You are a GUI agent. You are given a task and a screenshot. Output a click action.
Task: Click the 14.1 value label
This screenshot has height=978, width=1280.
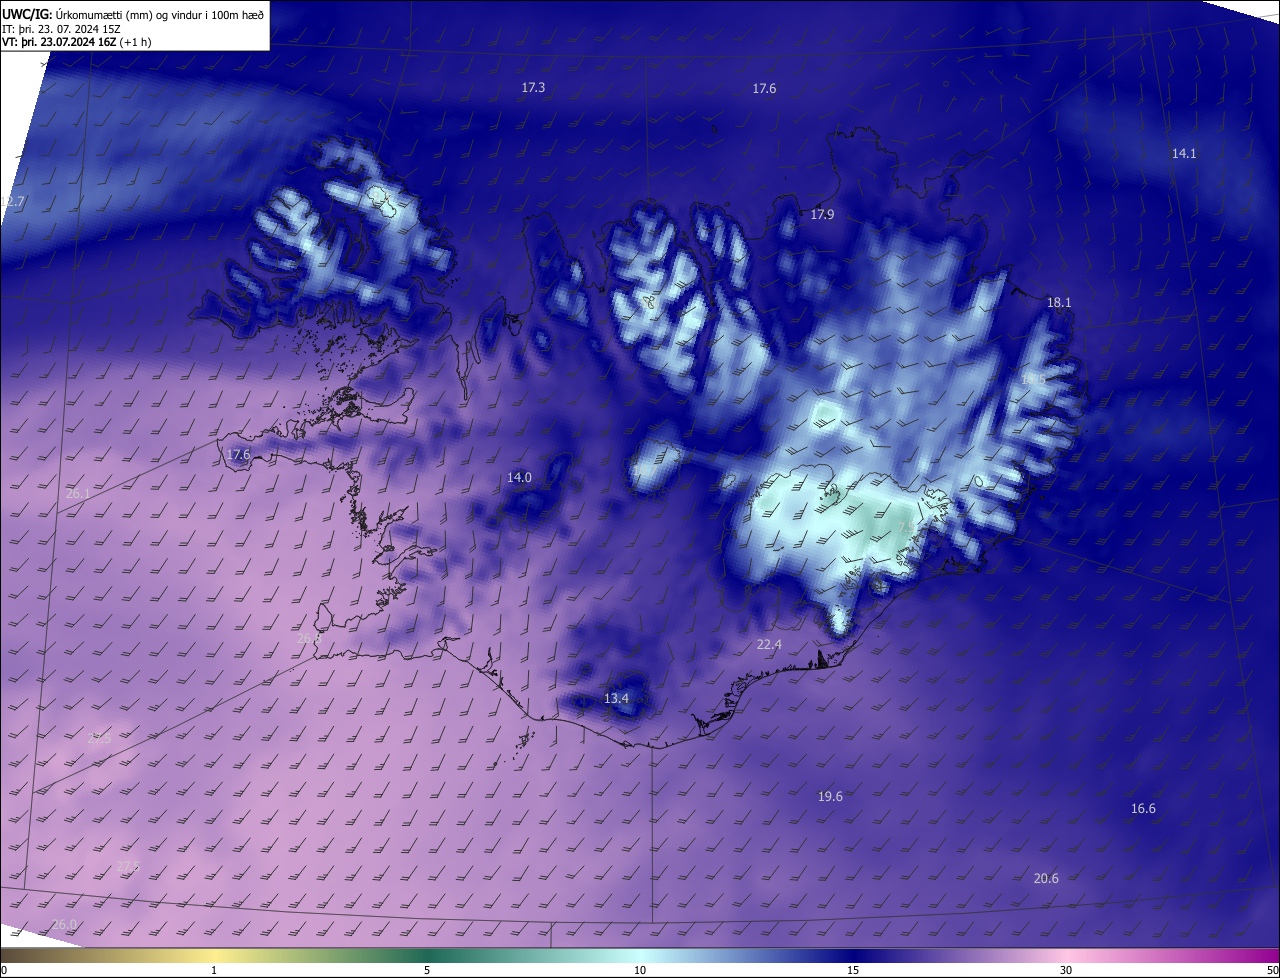pyautogui.click(x=1184, y=153)
